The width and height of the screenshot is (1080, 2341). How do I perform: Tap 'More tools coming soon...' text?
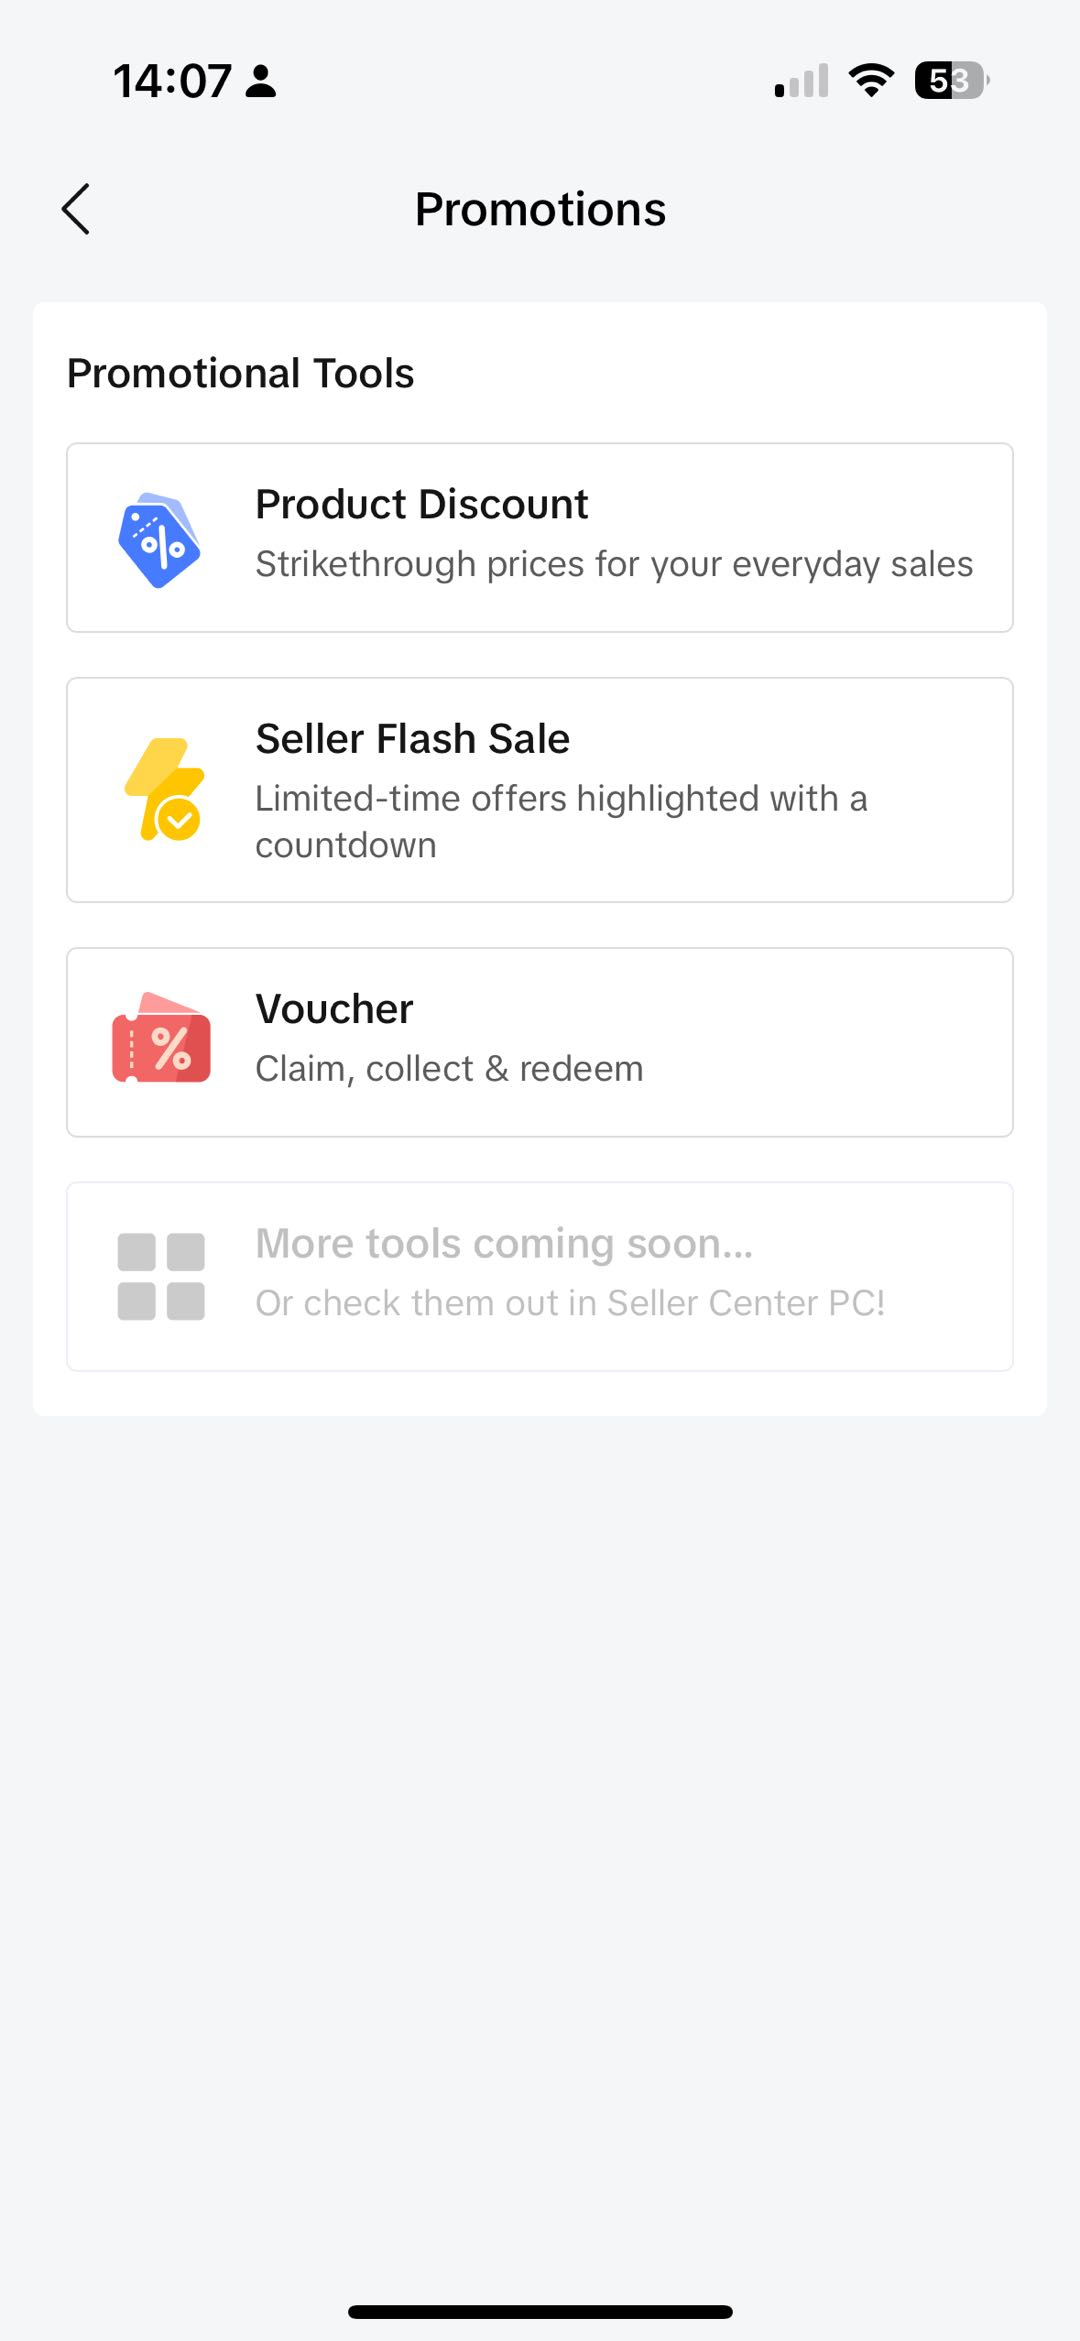[x=504, y=1243]
